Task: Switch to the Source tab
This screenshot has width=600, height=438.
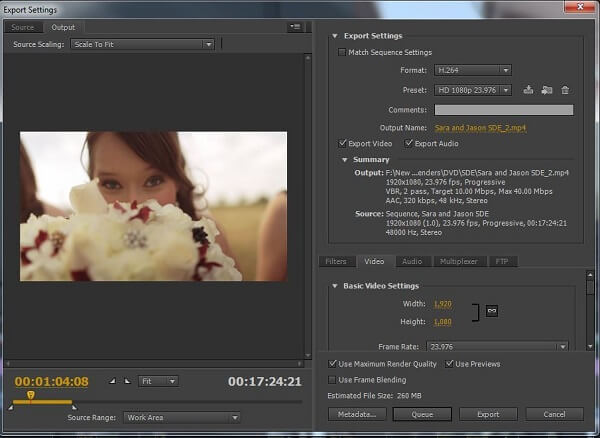Action: (x=22, y=27)
